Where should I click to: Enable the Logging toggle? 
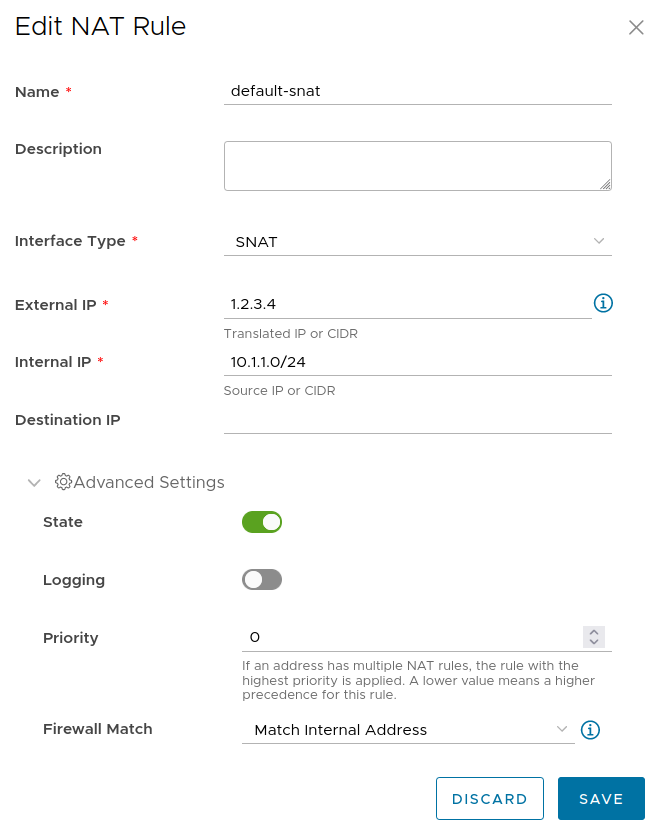coord(262,580)
